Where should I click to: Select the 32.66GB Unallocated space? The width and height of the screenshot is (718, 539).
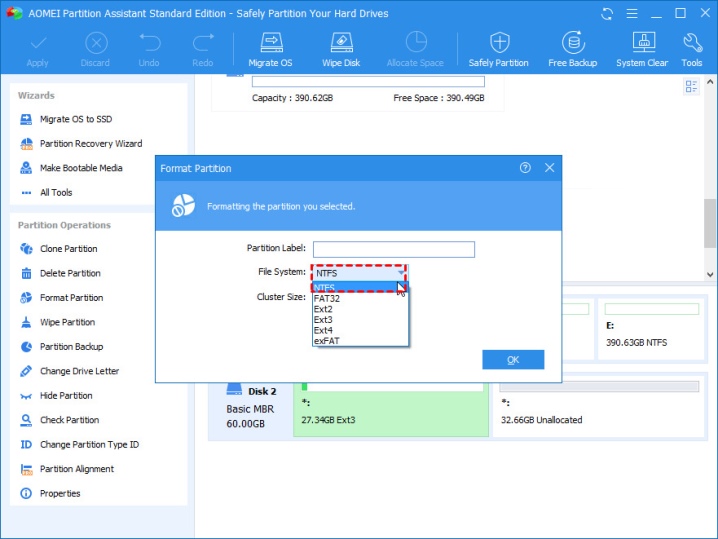599,409
